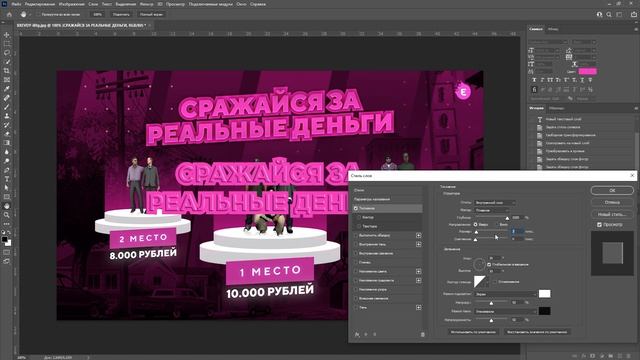
Task: Select the Move tool
Action: pyautogui.click(x=7, y=35)
